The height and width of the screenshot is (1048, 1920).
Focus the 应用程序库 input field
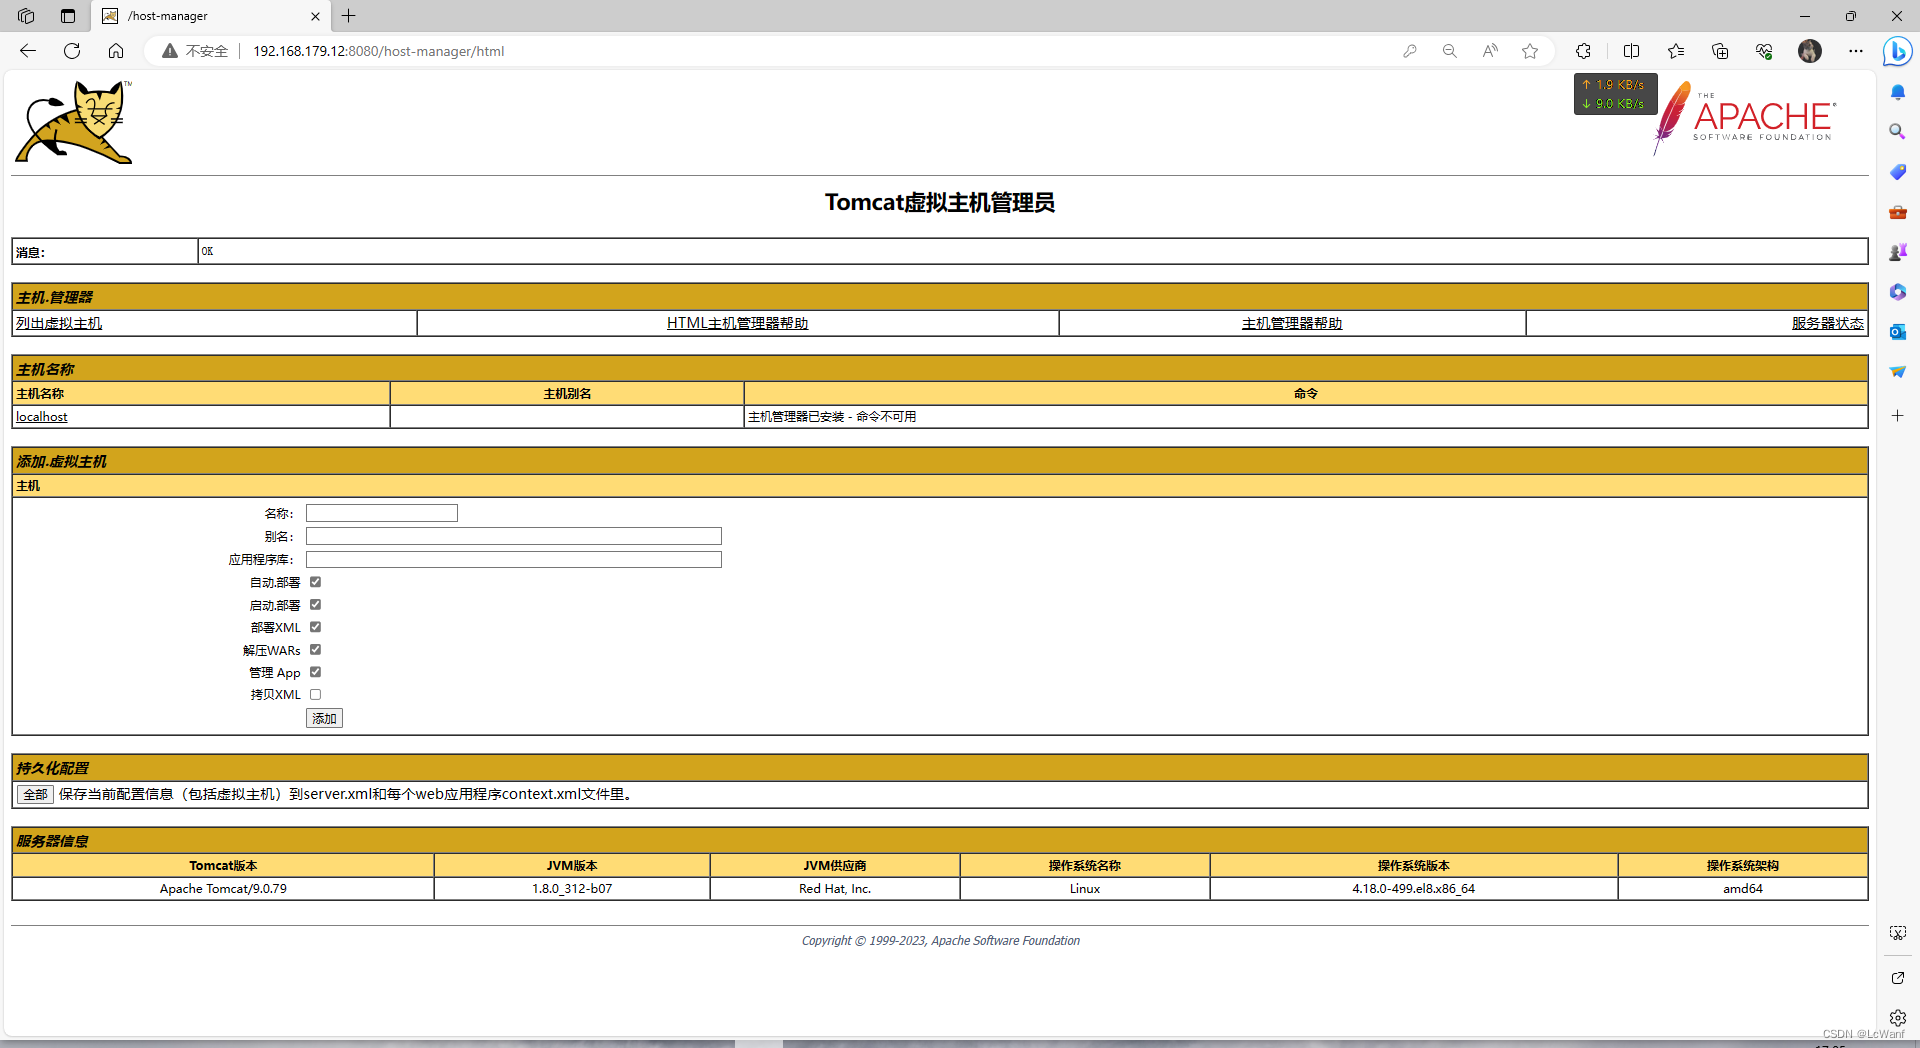(514, 559)
